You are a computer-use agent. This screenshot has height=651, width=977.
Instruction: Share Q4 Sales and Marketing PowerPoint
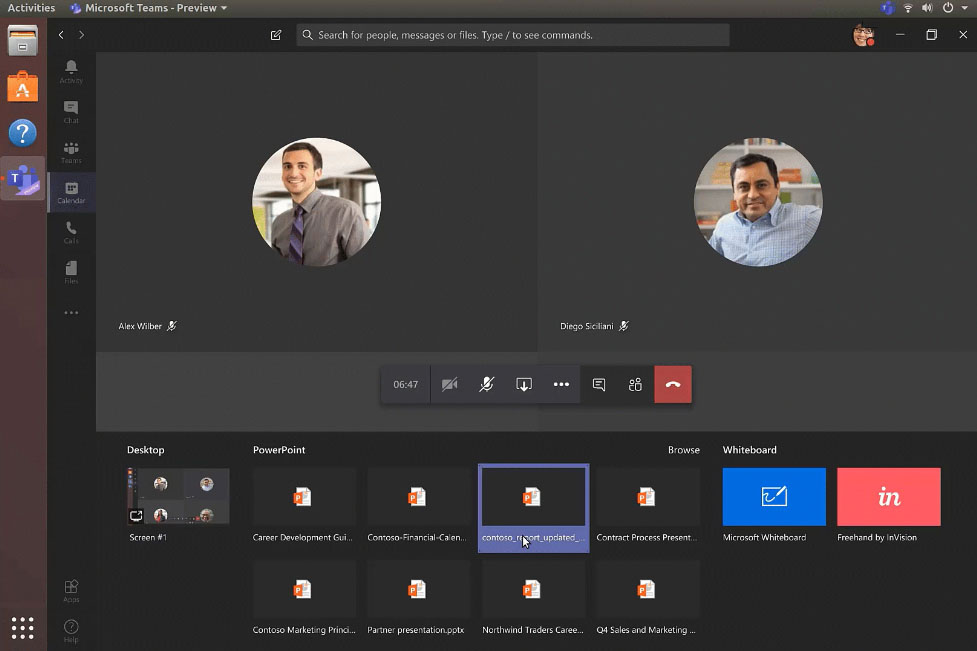647,598
